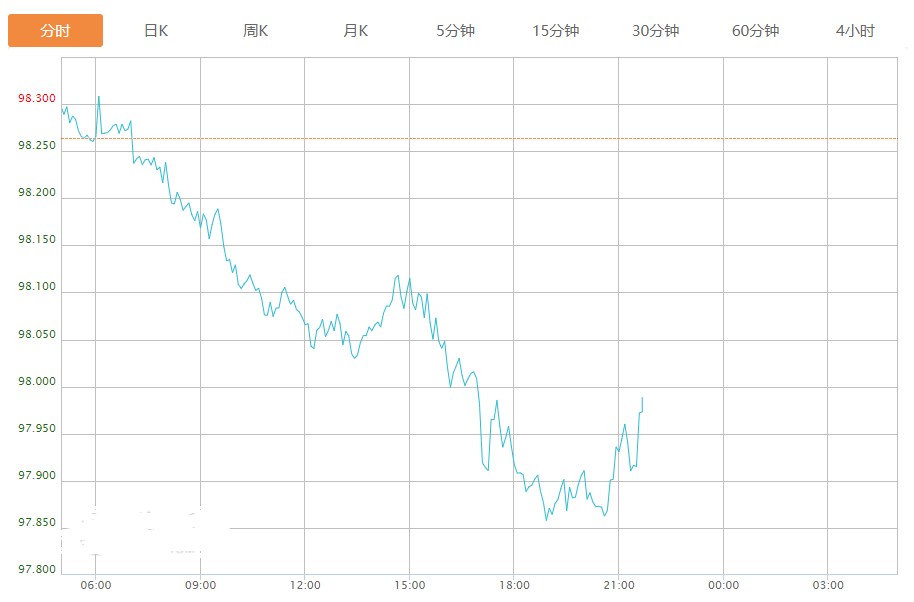Open the 周K weekly chart tab
The width and height of the screenshot is (914, 602).
pos(256,31)
